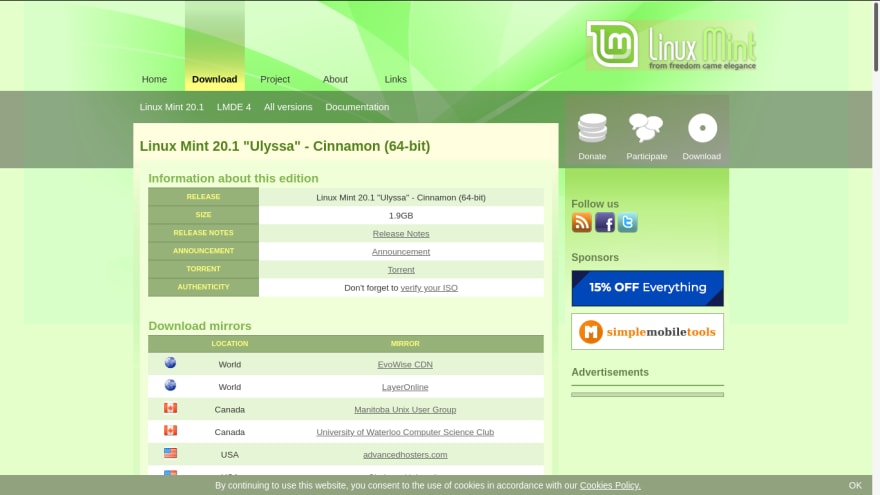Go to the Home menu
Screen dimensions: 880x495
154,79
